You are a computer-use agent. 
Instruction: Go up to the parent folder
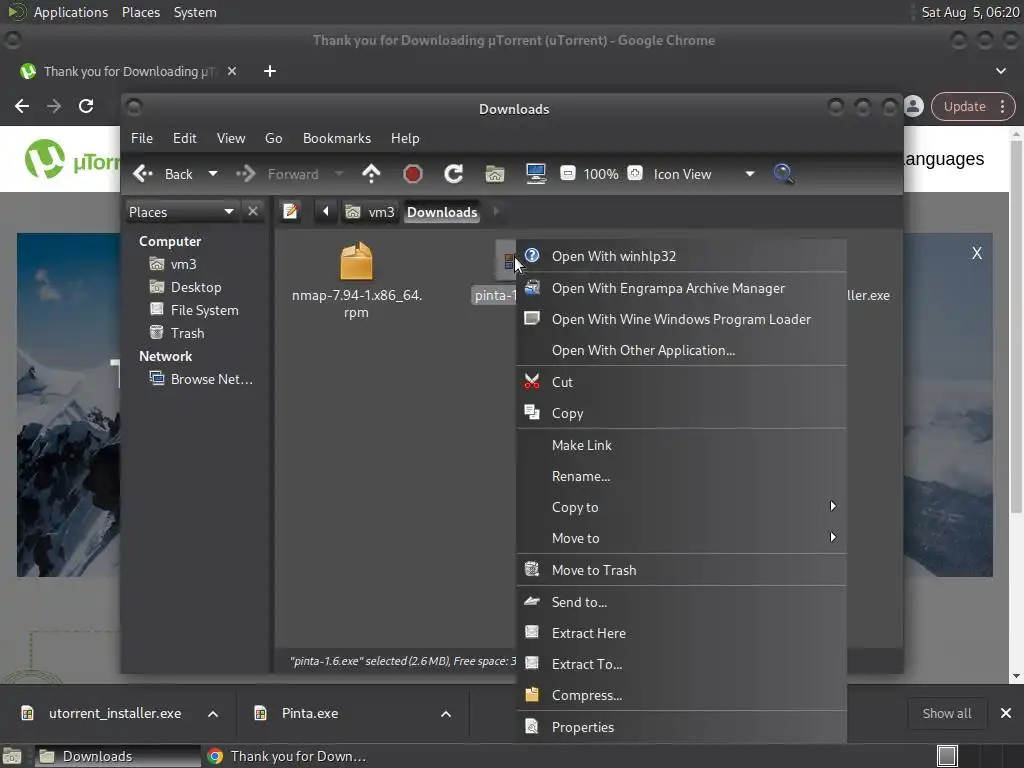[371, 174]
